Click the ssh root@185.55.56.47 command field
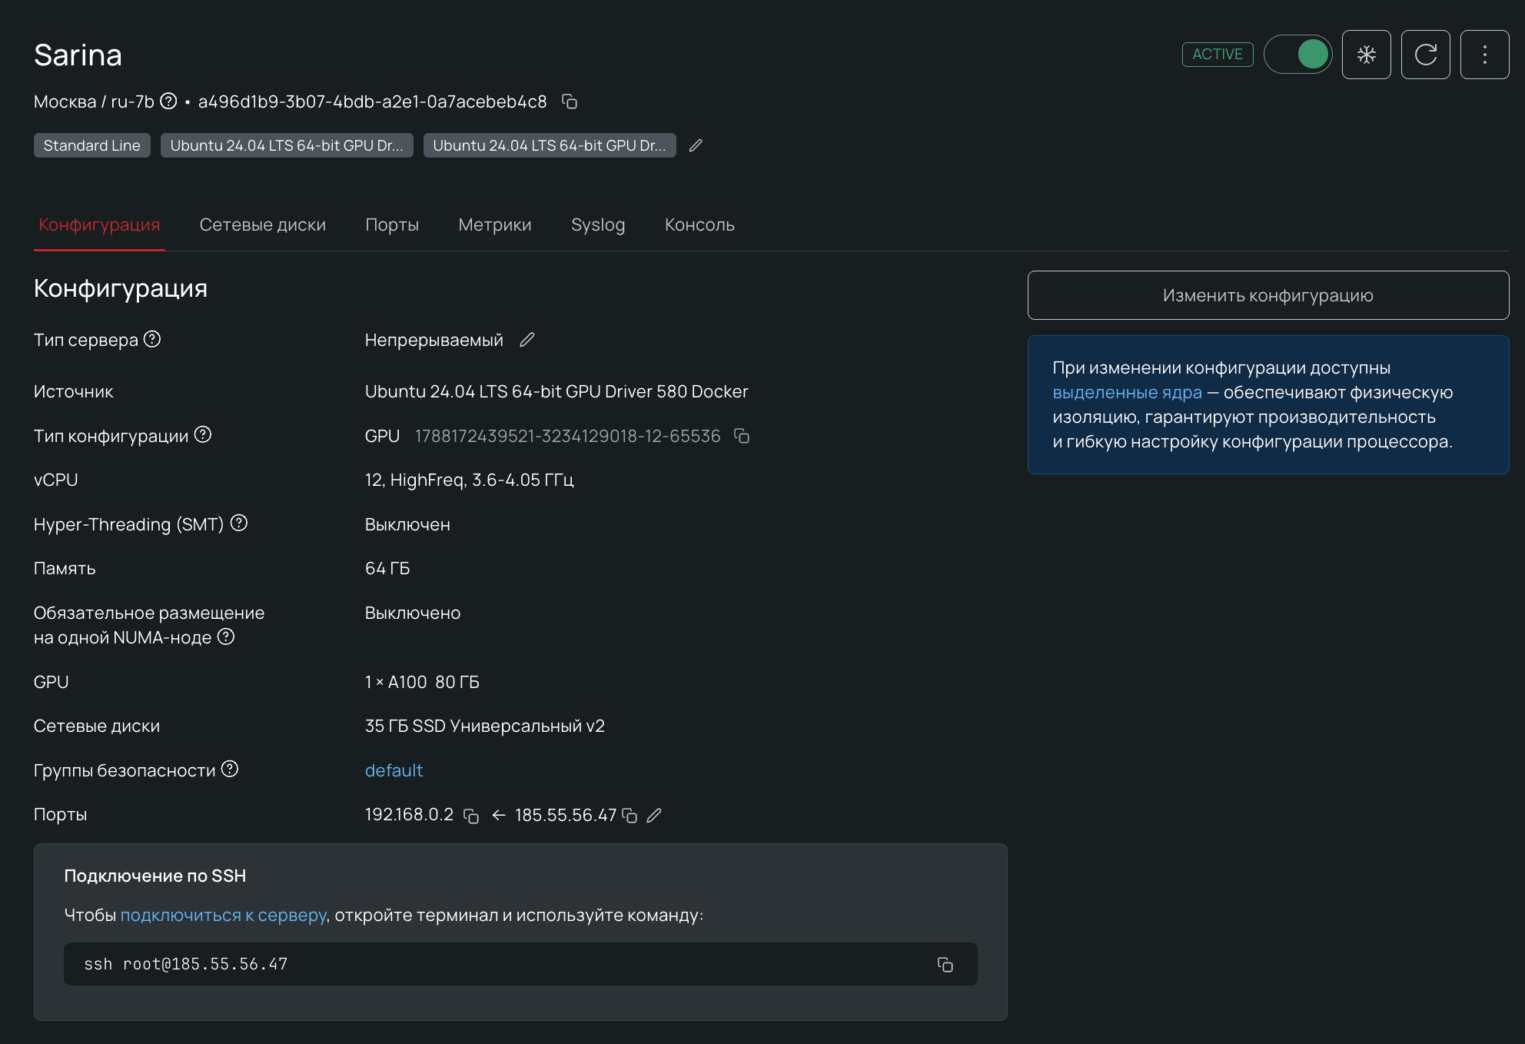Viewport: 1525px width, 1044px height. tap(520, 964)
